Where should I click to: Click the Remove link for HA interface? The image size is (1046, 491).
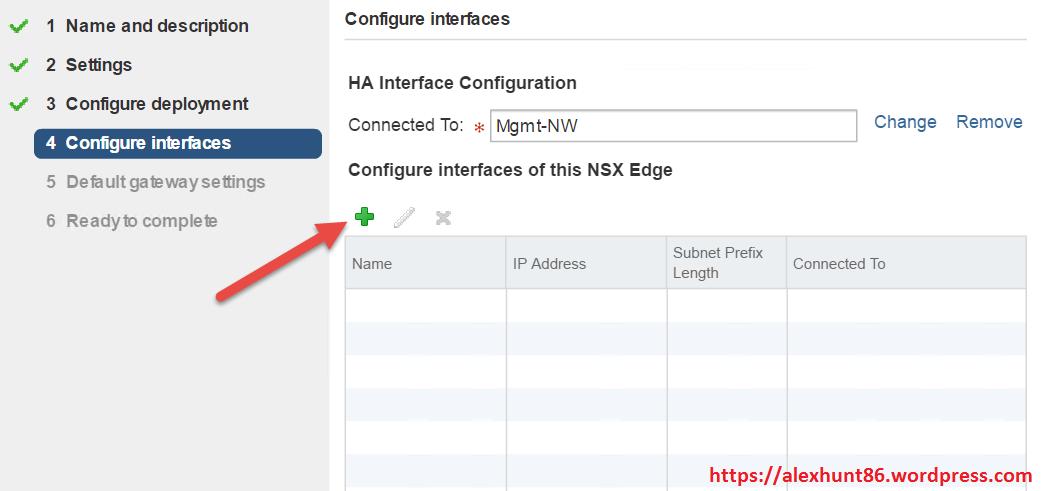tap(989, 122)
